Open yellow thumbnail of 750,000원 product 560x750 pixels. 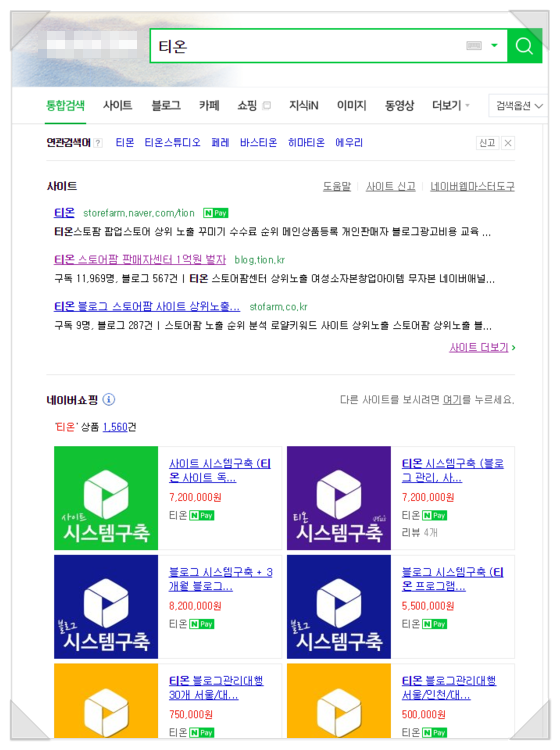(x=106, y=701)
